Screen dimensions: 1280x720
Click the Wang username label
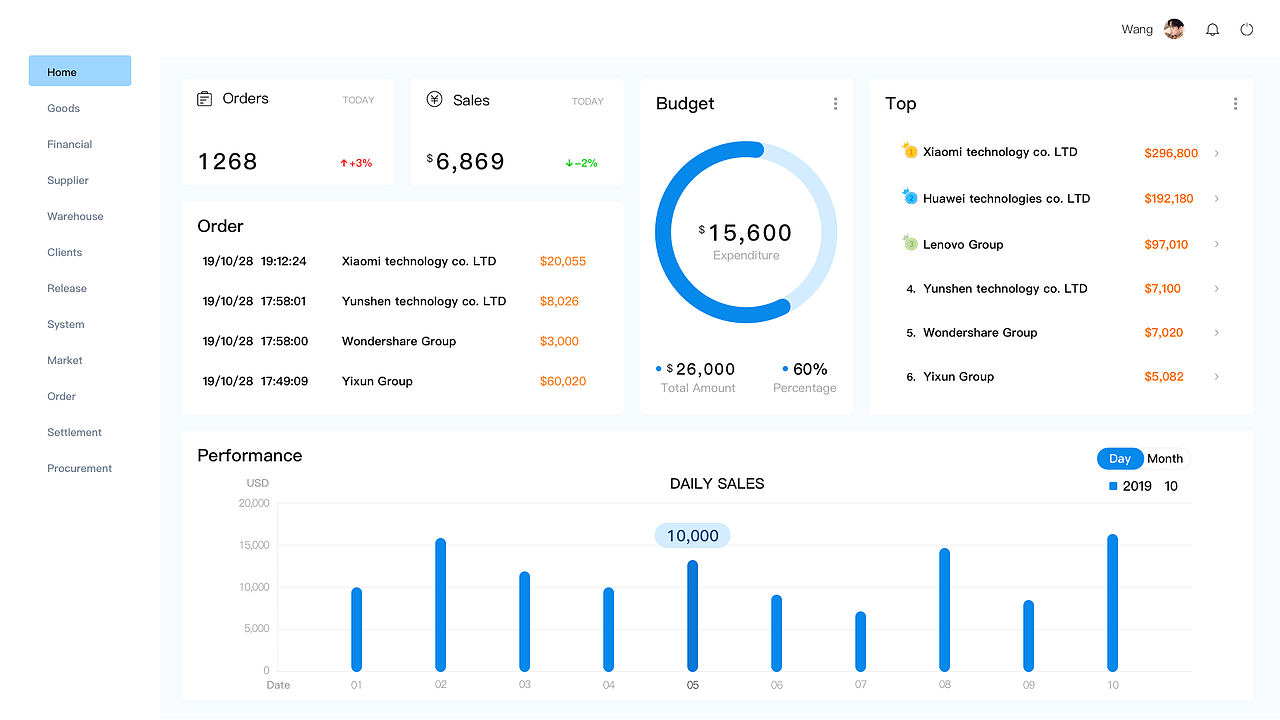(1137, 30)
